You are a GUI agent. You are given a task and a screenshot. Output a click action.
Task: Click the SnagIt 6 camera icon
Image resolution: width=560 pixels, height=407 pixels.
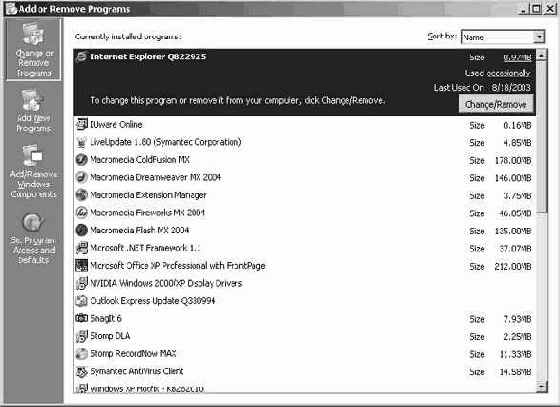[81, 318]
